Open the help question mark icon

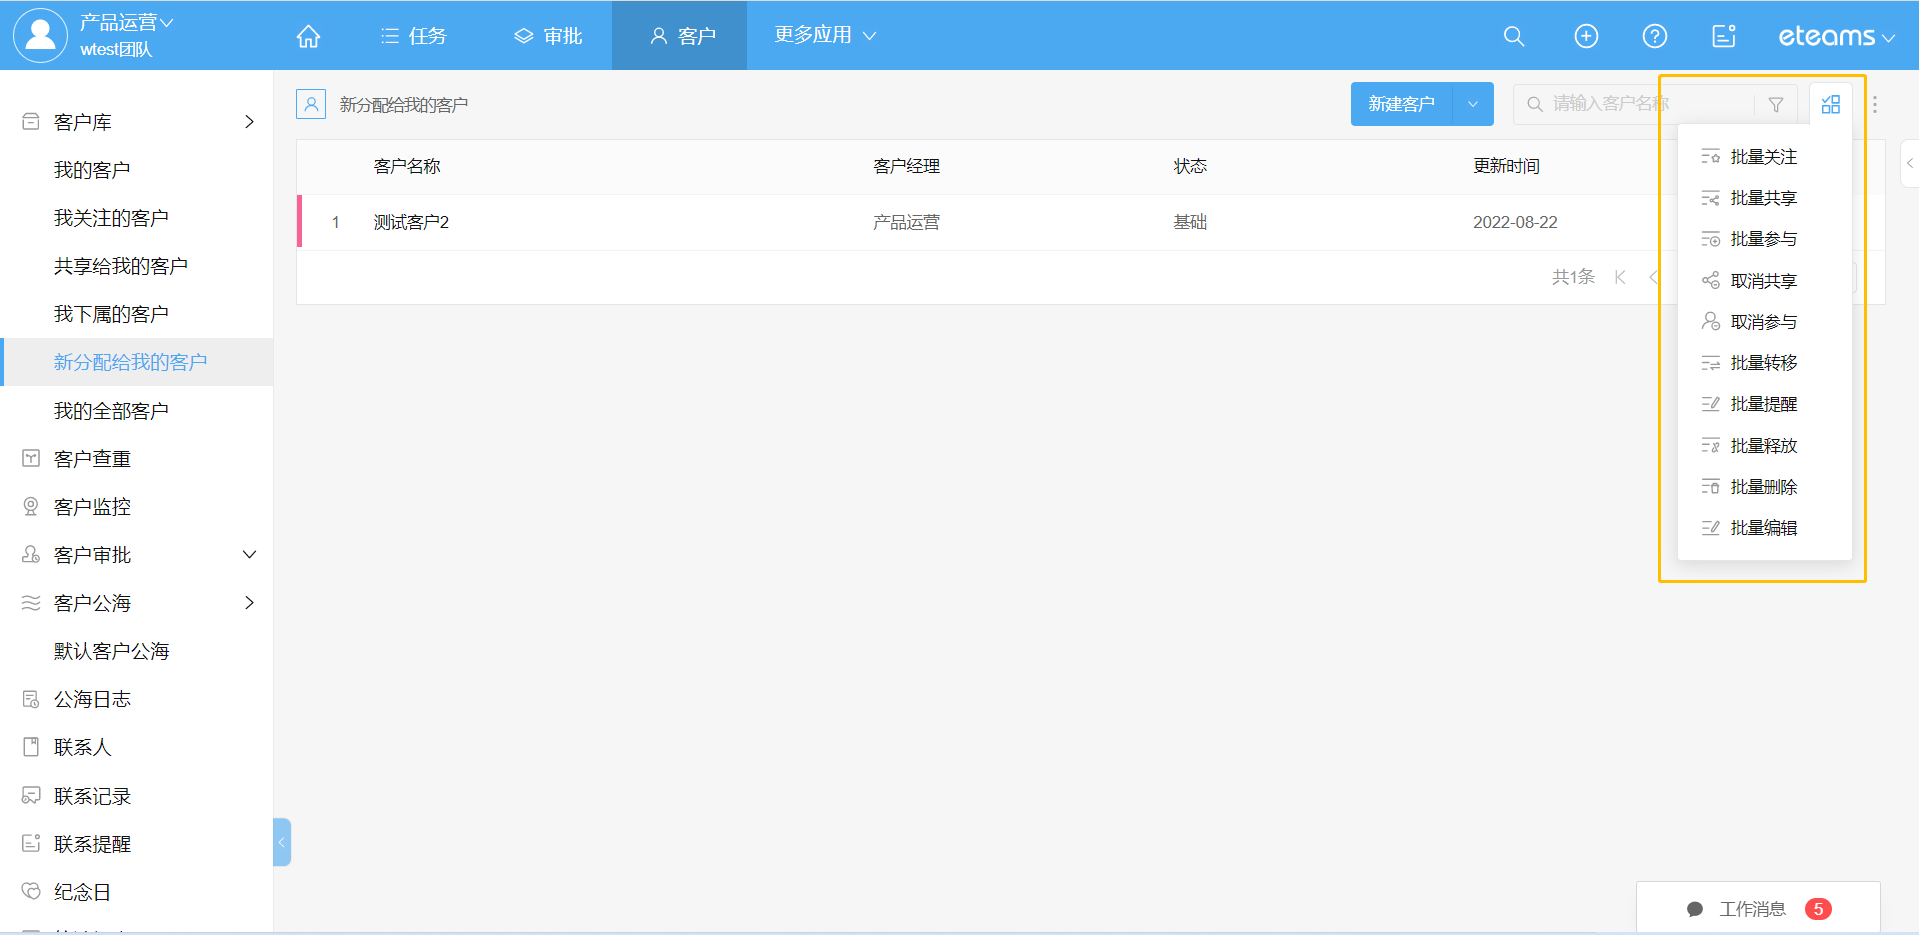(1654, 36)
